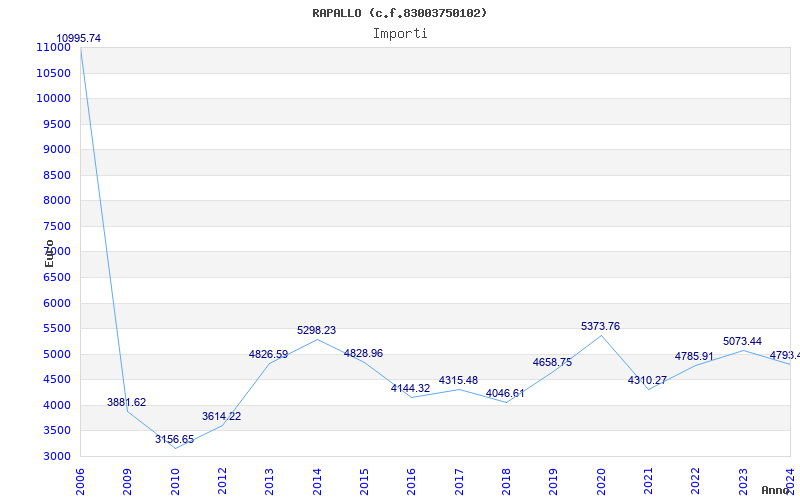Screen dimensions: 800x500
Task: Select x-axis year 2023
Action: [x=743, y=482]
